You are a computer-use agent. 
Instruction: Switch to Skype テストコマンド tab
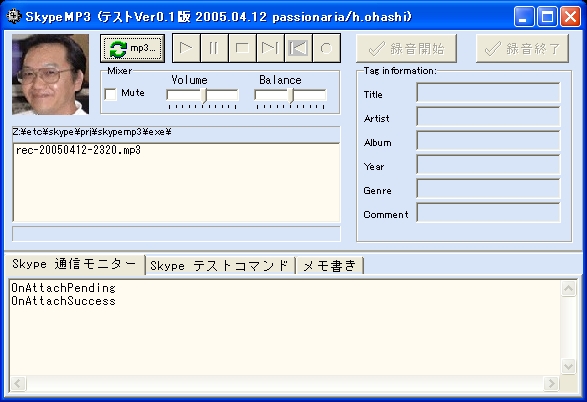click(x=220, y=266)
